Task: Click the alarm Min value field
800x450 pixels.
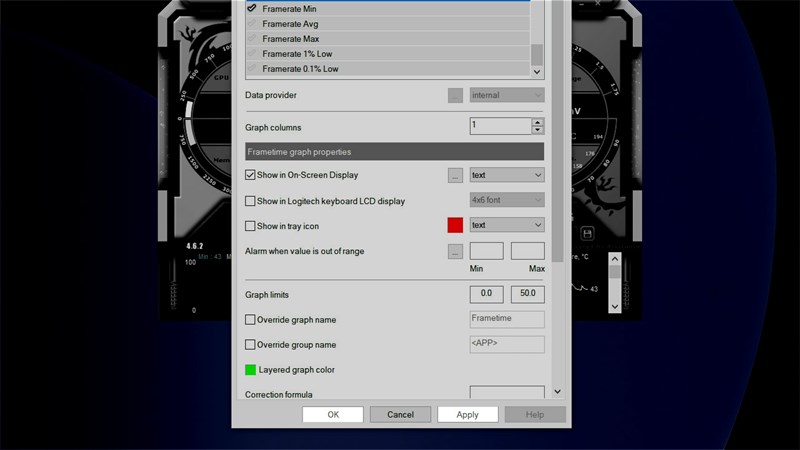Action: tap(486, 251)
